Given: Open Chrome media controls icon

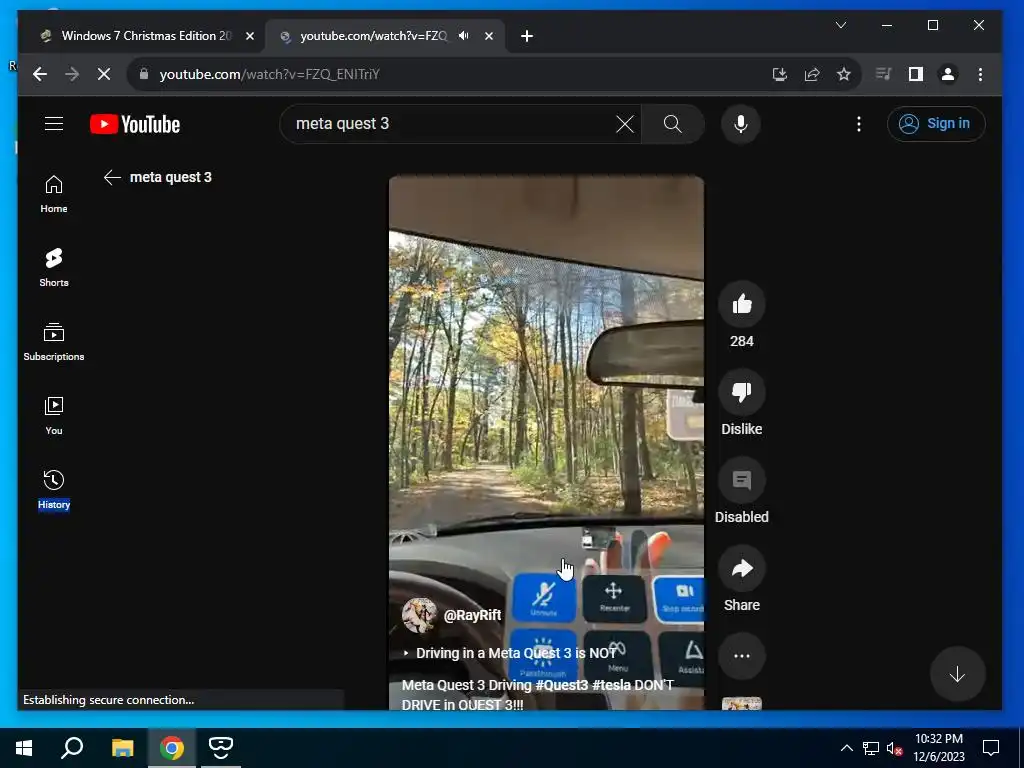Looking at the screenshot, I should (884, 74).
